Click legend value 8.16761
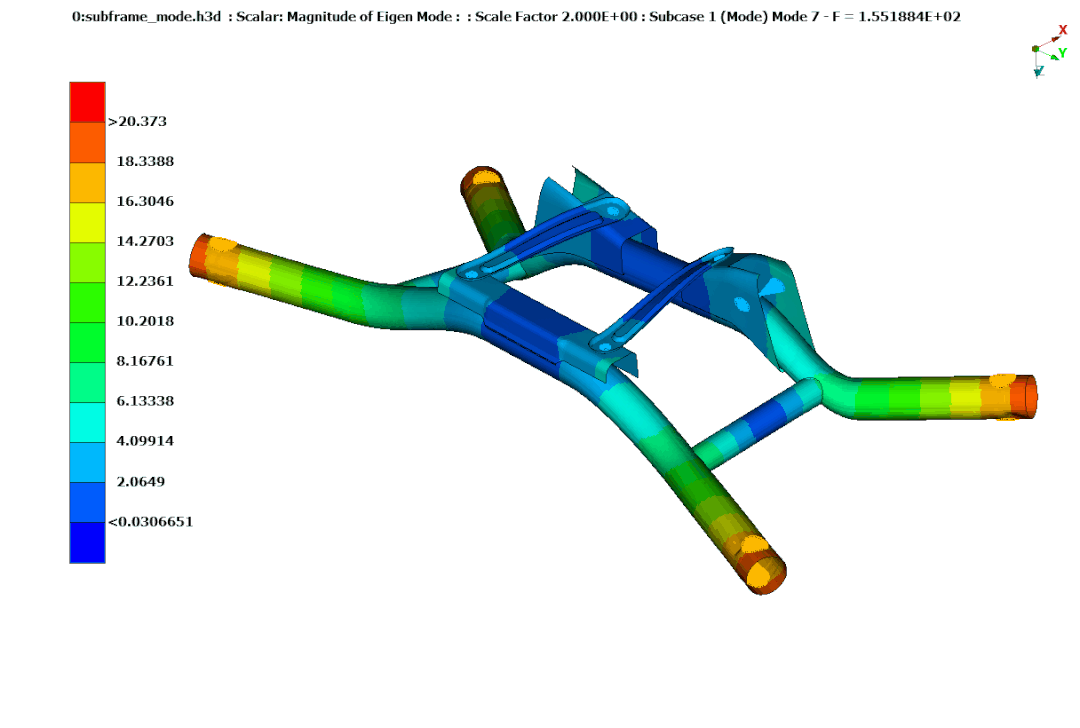The image size is (1080, 728). pos(145,361)
